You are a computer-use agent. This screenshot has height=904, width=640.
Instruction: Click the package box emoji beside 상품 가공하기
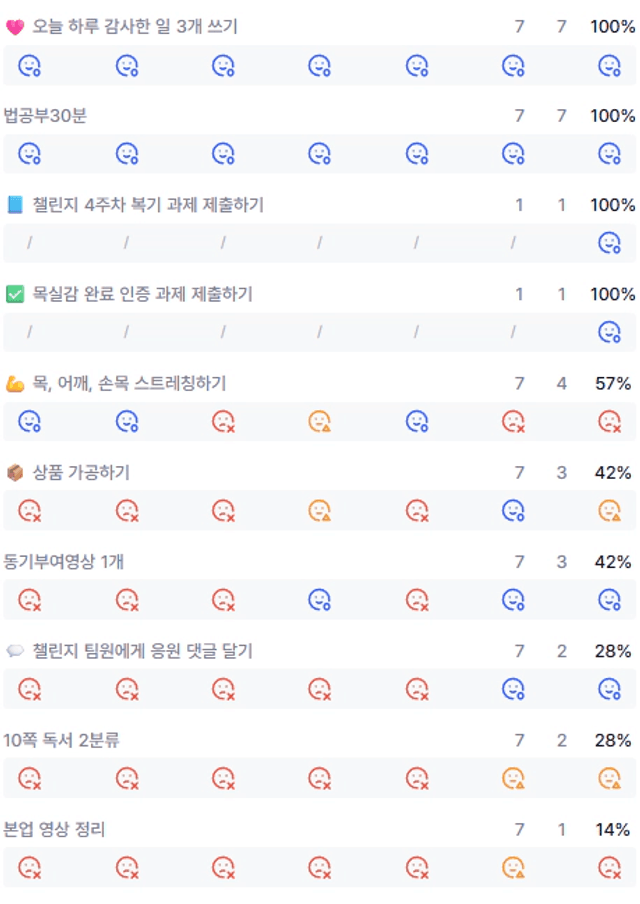click(x=15, y=473)
